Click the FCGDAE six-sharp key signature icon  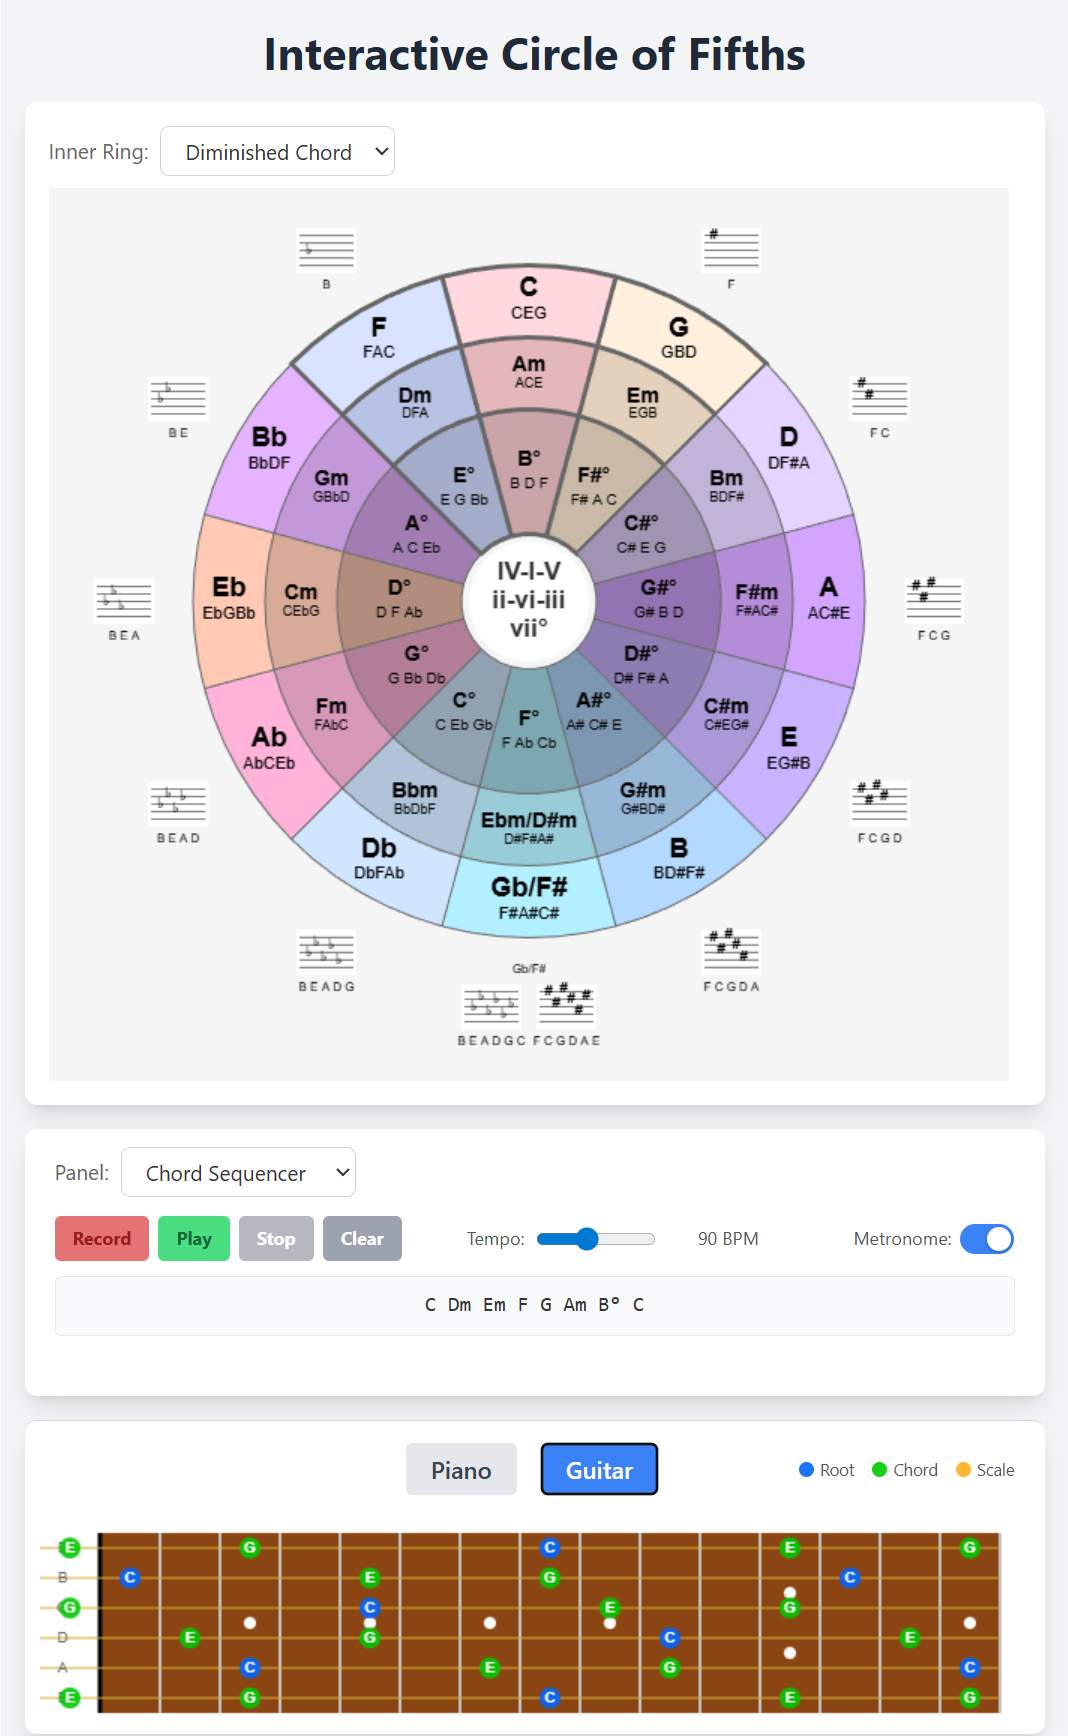pos(568,1002)
